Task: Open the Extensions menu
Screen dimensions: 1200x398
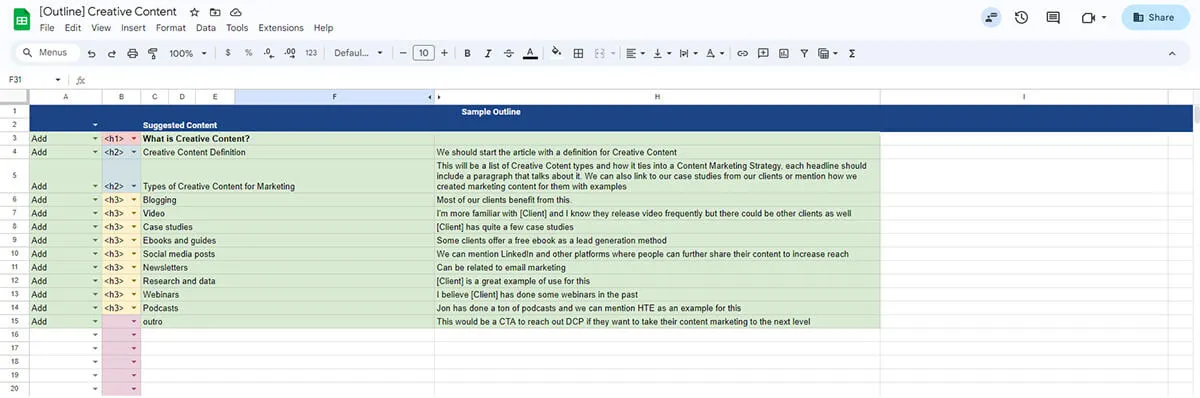Action: (x=281, y=28)
